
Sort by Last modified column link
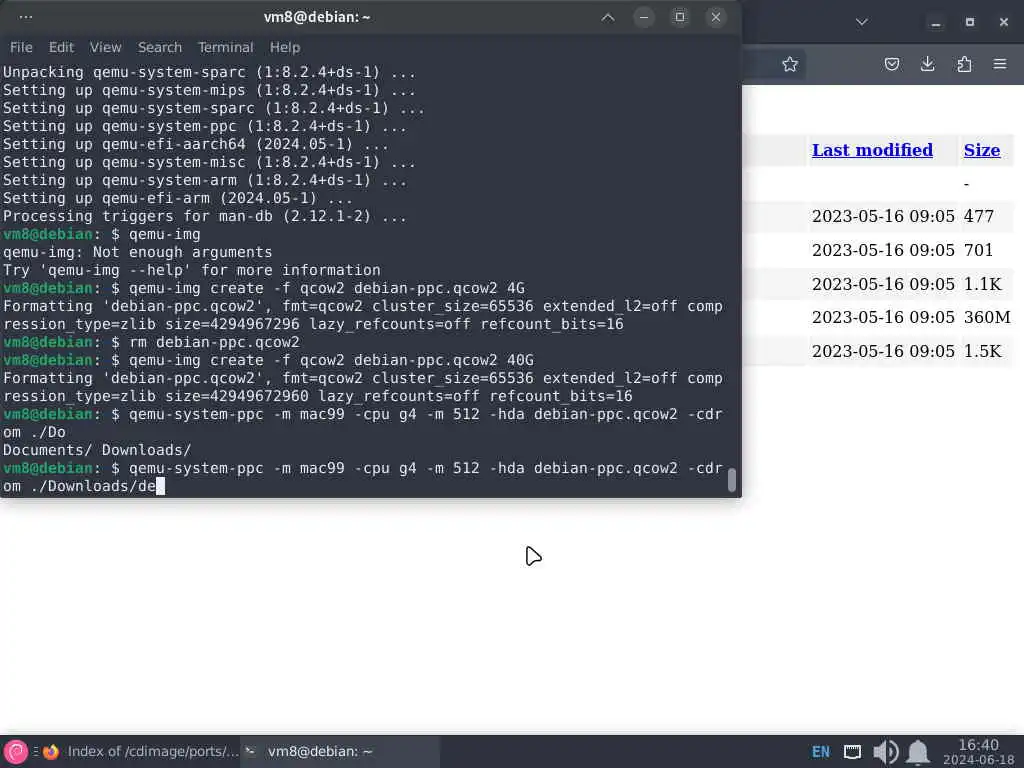click(872, 150)
